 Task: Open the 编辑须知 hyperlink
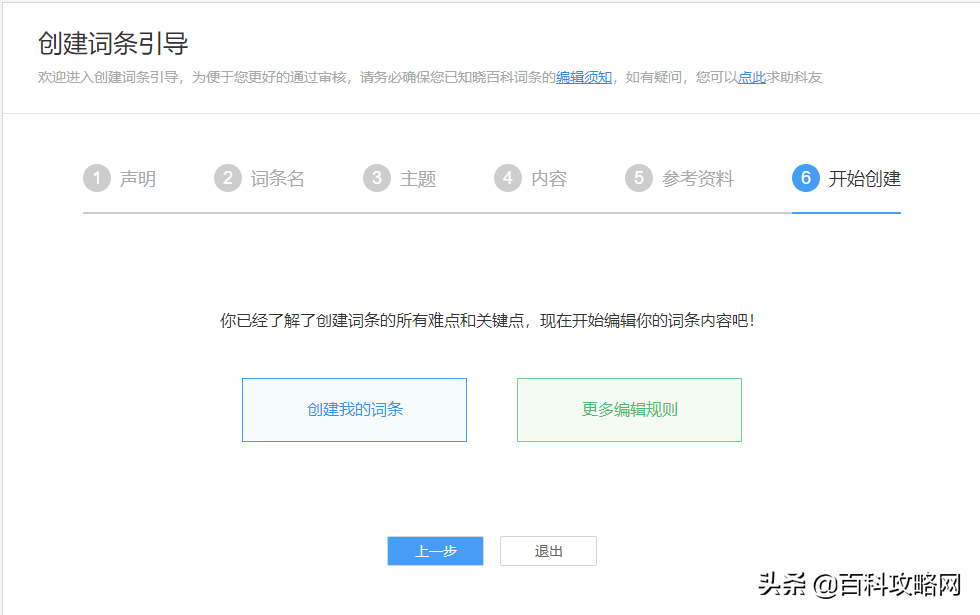coord(584,77)
